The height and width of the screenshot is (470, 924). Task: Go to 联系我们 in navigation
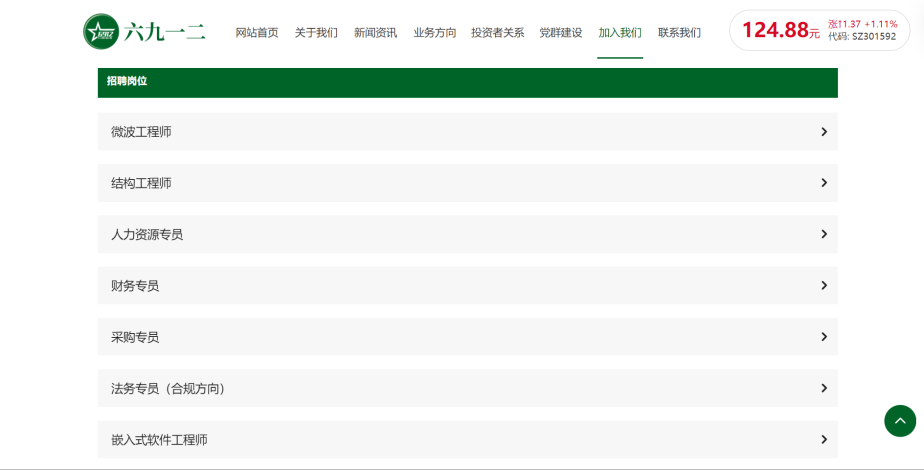click(679, 33)
